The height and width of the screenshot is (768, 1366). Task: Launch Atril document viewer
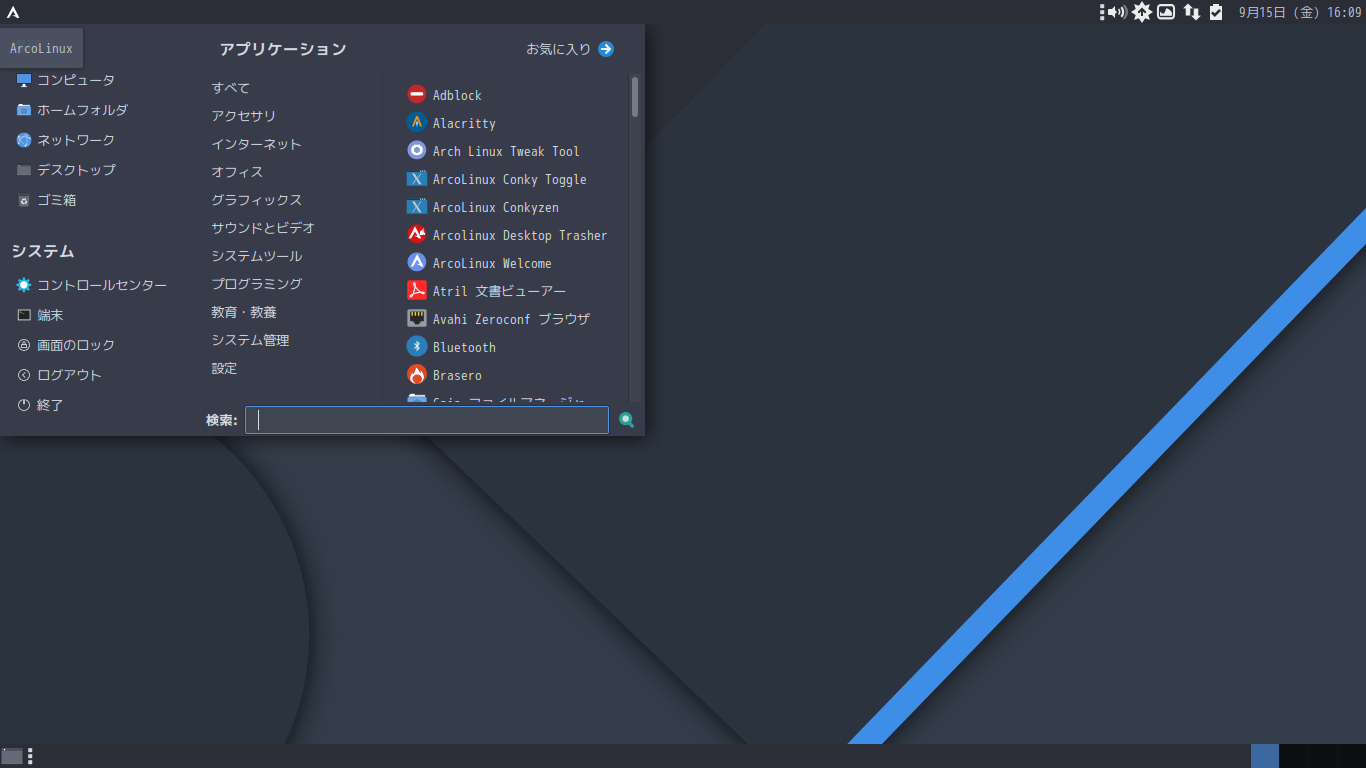[487, 291]
